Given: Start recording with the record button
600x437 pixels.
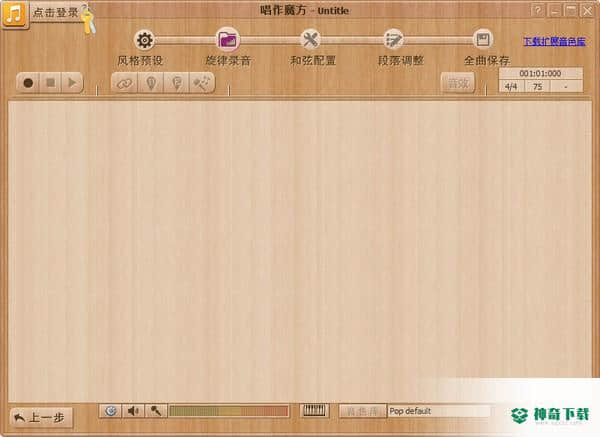Looking at the screenshot, I should click(x=28, y=83).
